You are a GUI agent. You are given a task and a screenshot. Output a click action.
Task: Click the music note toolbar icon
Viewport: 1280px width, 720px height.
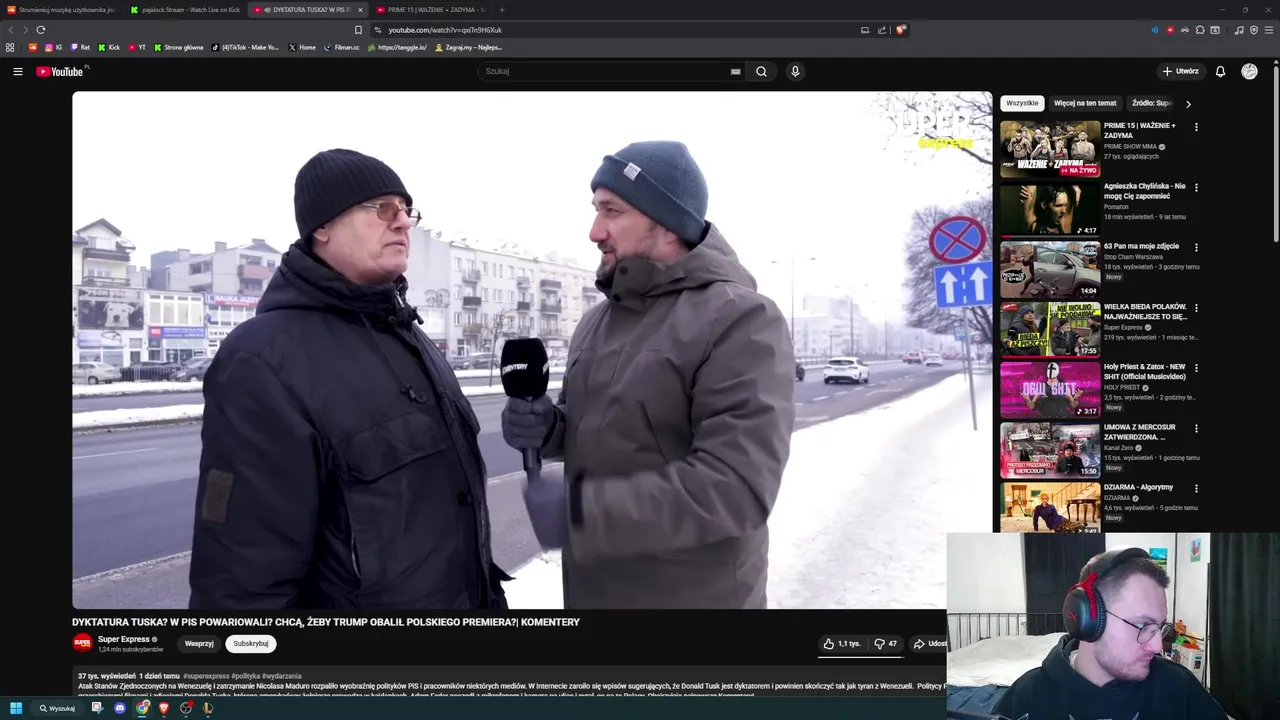[1239, 30]
